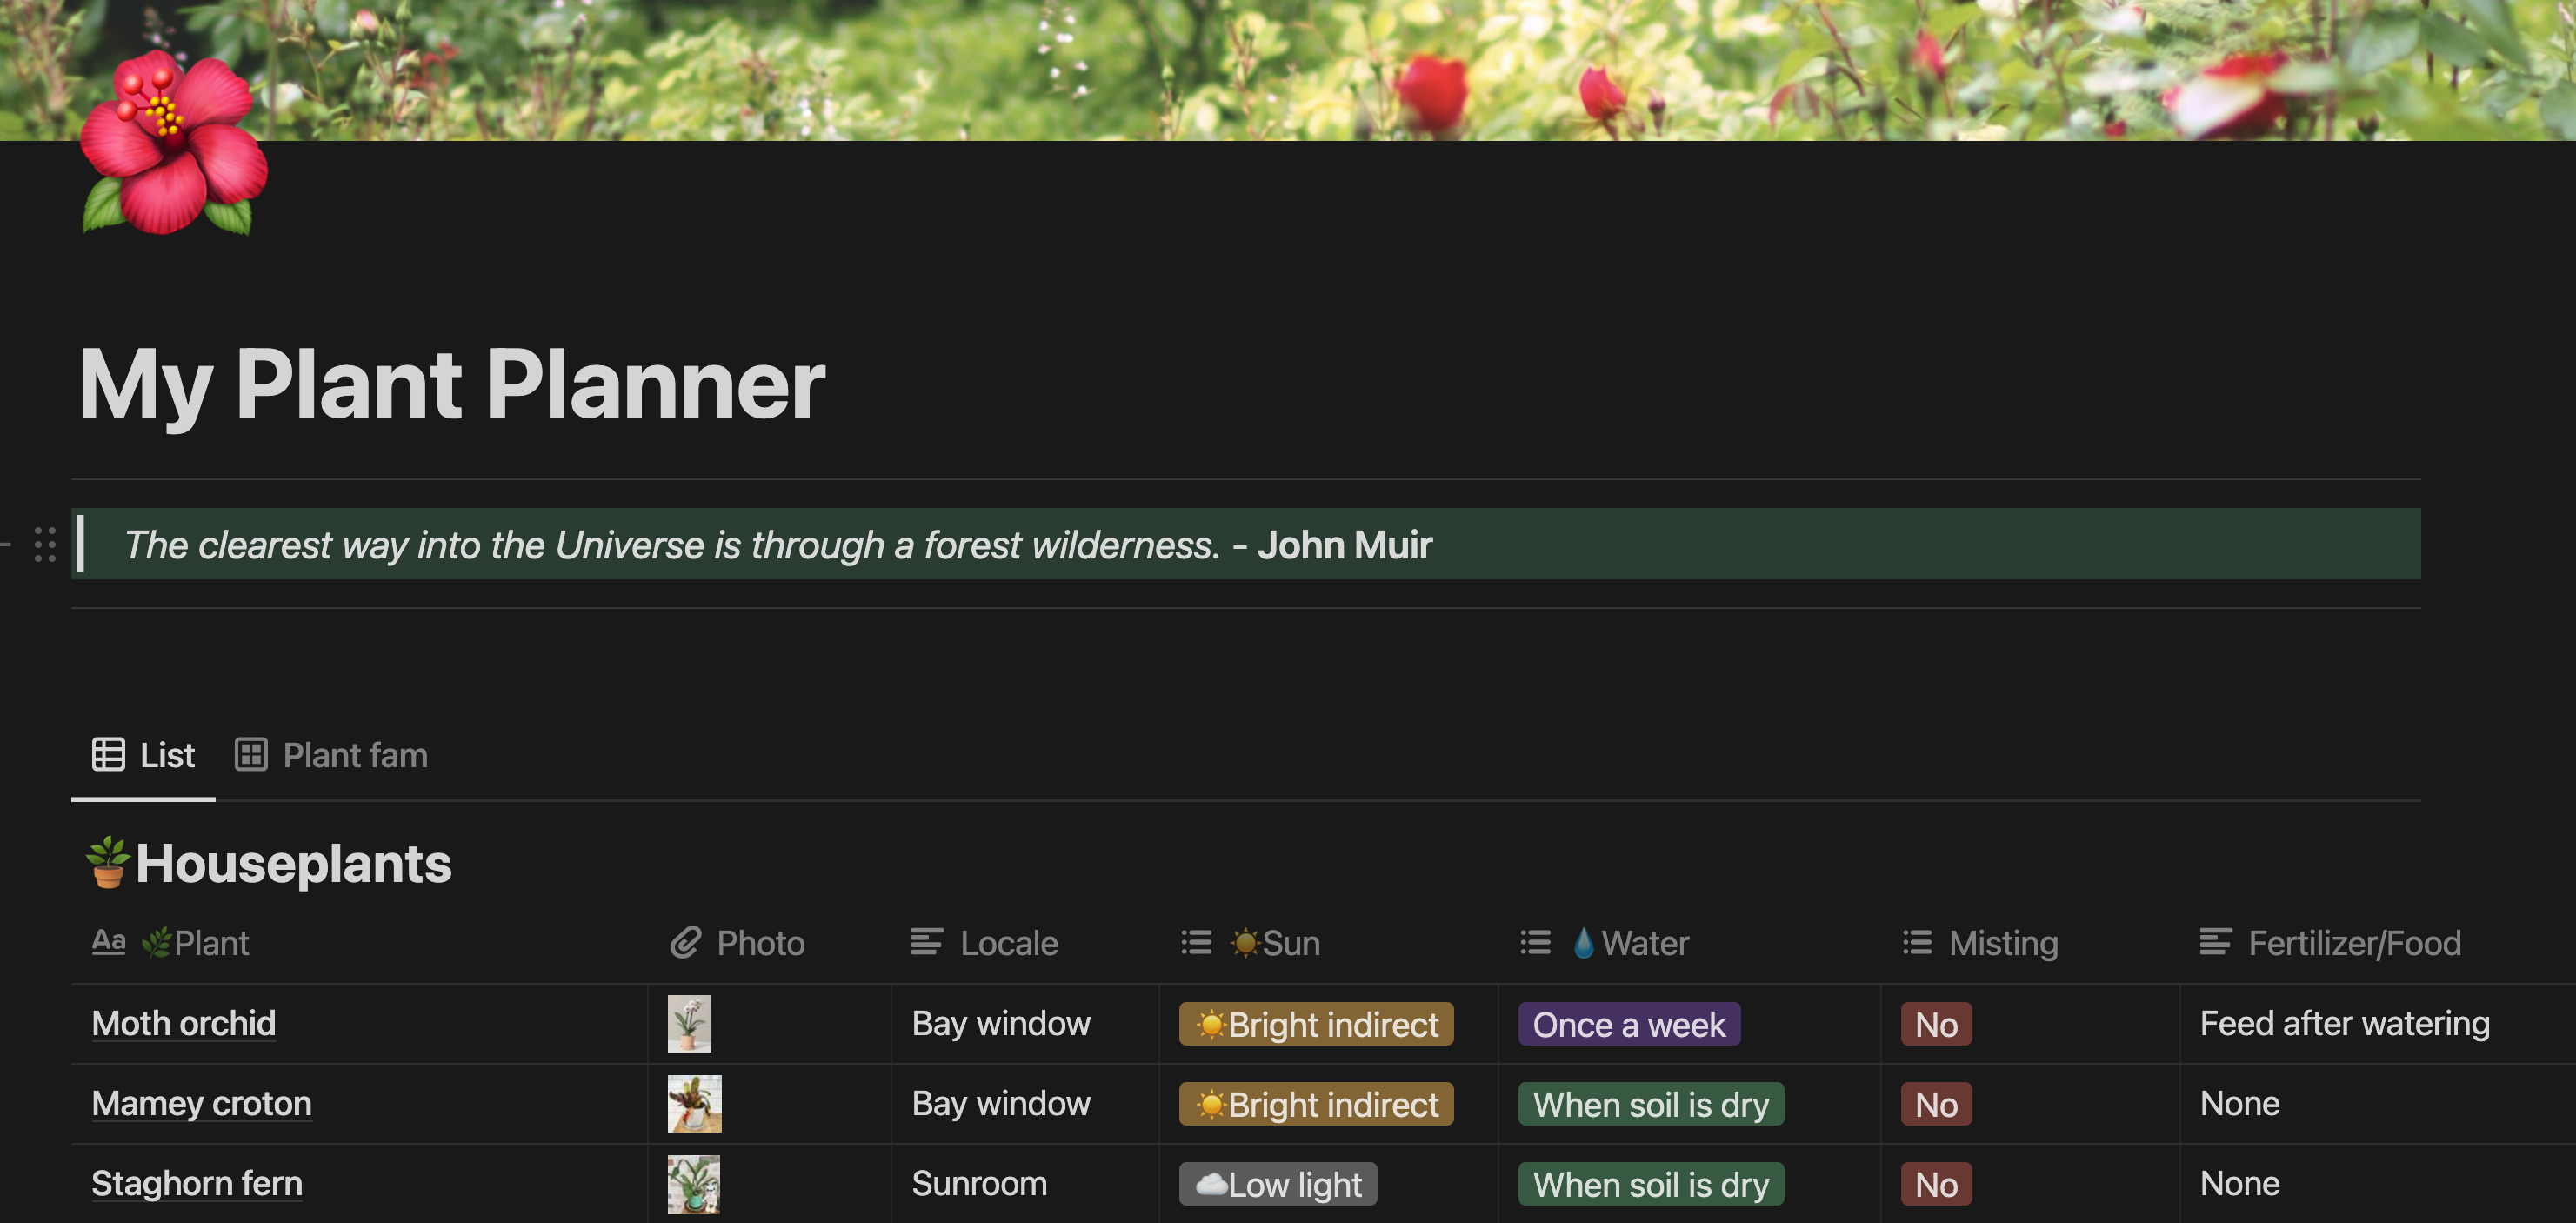Toggle No misting on Mamey croton

[x=1937, y=1101]
